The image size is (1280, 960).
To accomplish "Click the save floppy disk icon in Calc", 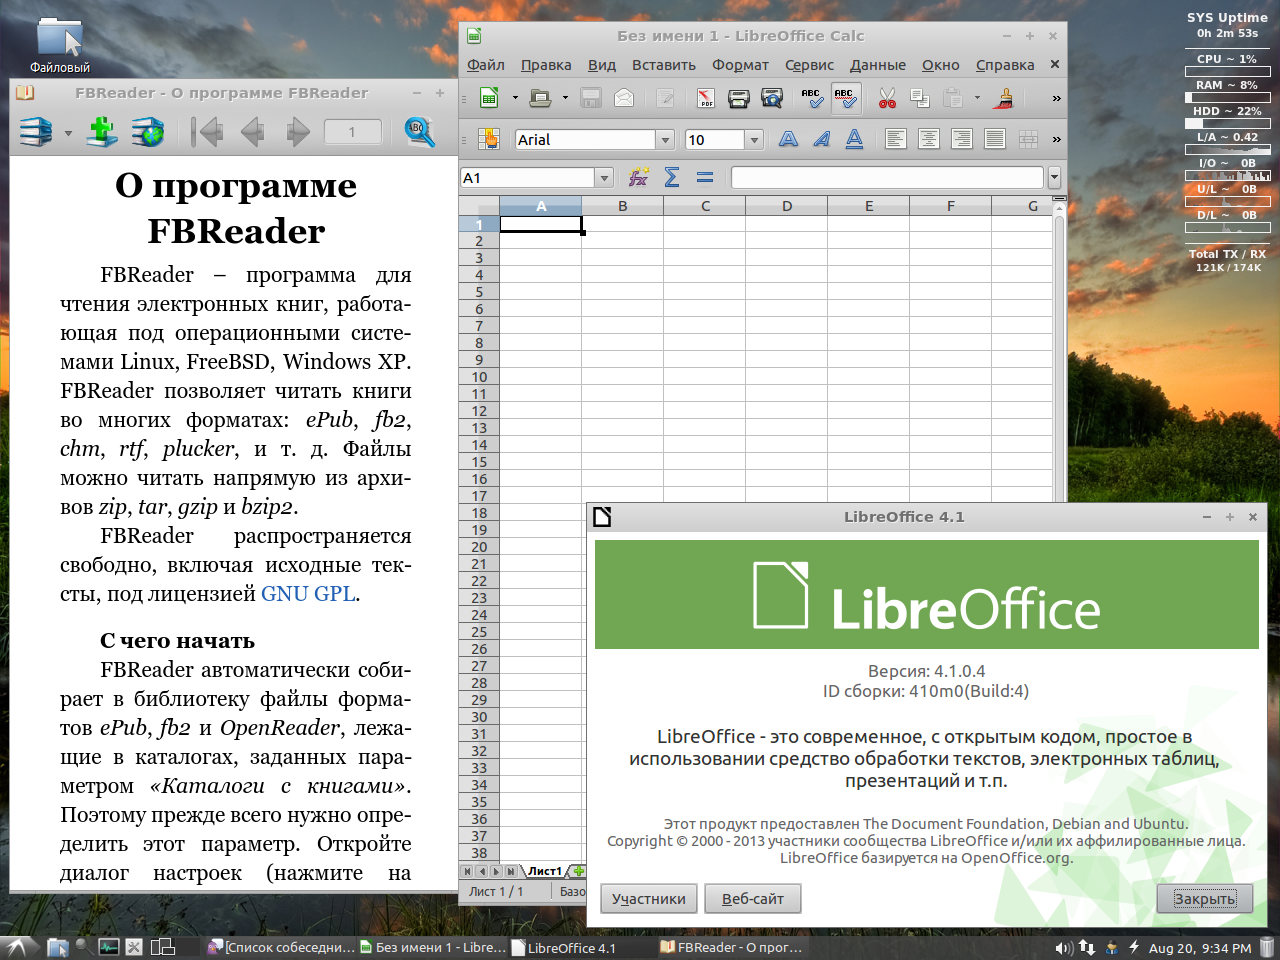I will pyautogui.click(x=591, y=98).
